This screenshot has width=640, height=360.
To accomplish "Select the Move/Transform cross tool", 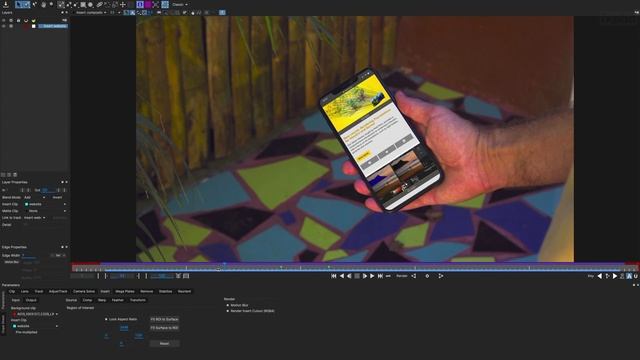I will point(122,4).
